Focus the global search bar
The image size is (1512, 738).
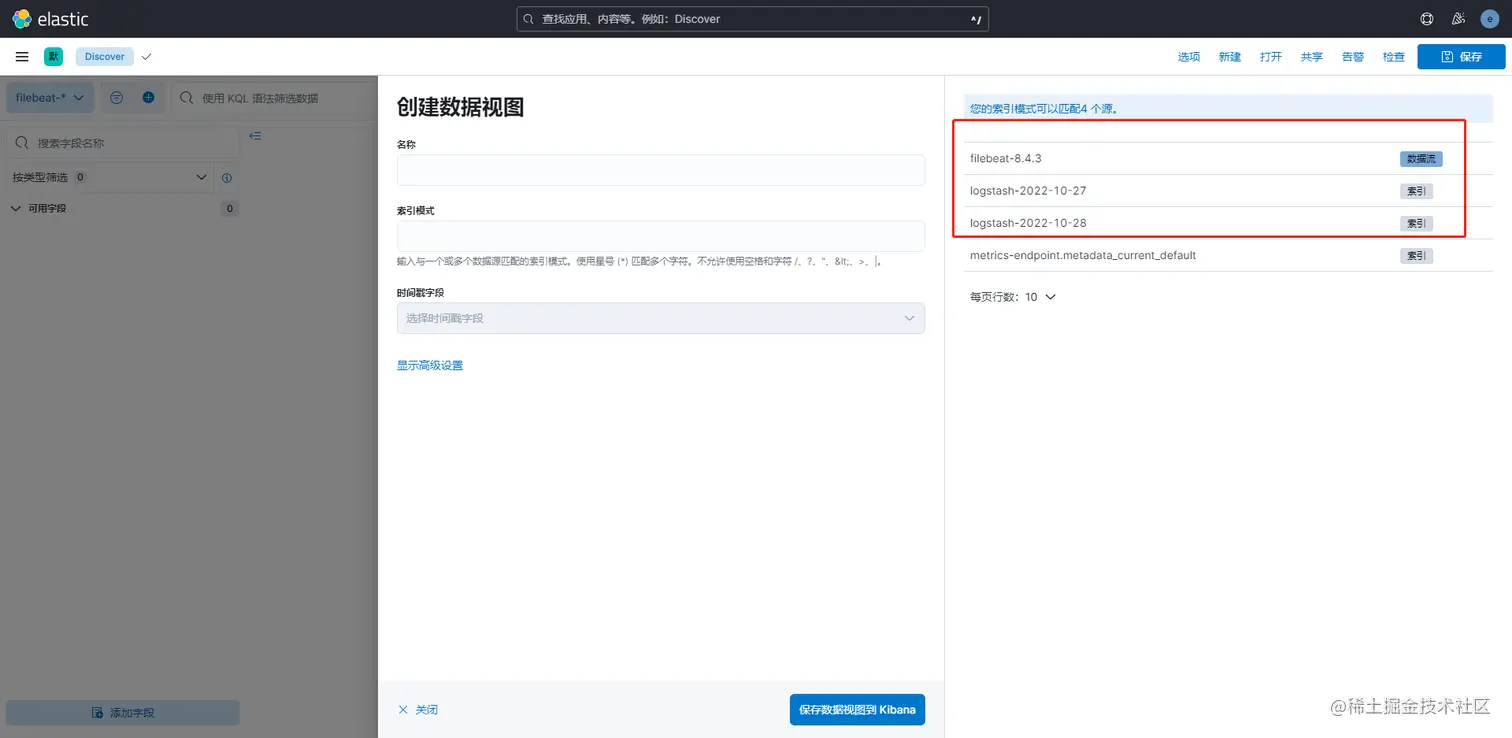point(752,19)
